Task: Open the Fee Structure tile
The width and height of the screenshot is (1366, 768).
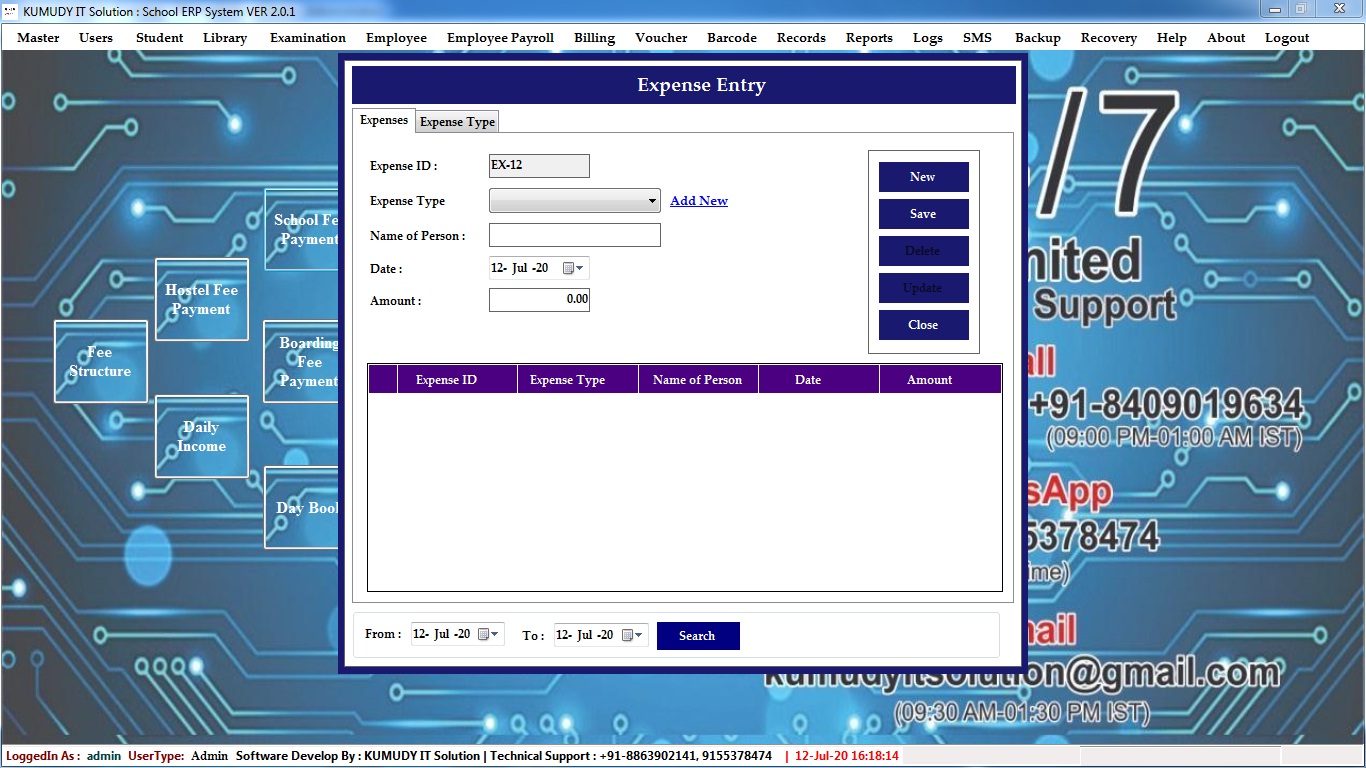Action: 100,361
